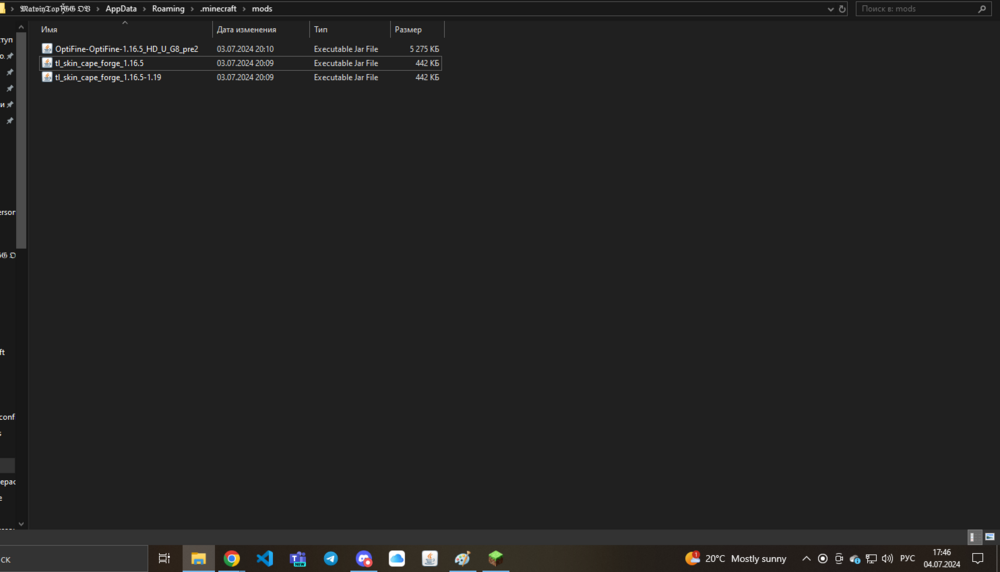
Task: Select file tl_skin_cape_forge_1.16.5
Action: pyautogui.click(x=99, y=62)
